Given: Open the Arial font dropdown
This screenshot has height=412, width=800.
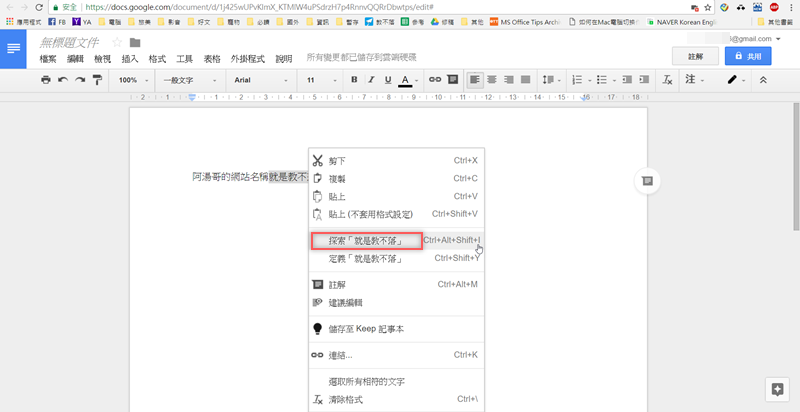Looking at the screenshot, I should (x=262, y=80).
